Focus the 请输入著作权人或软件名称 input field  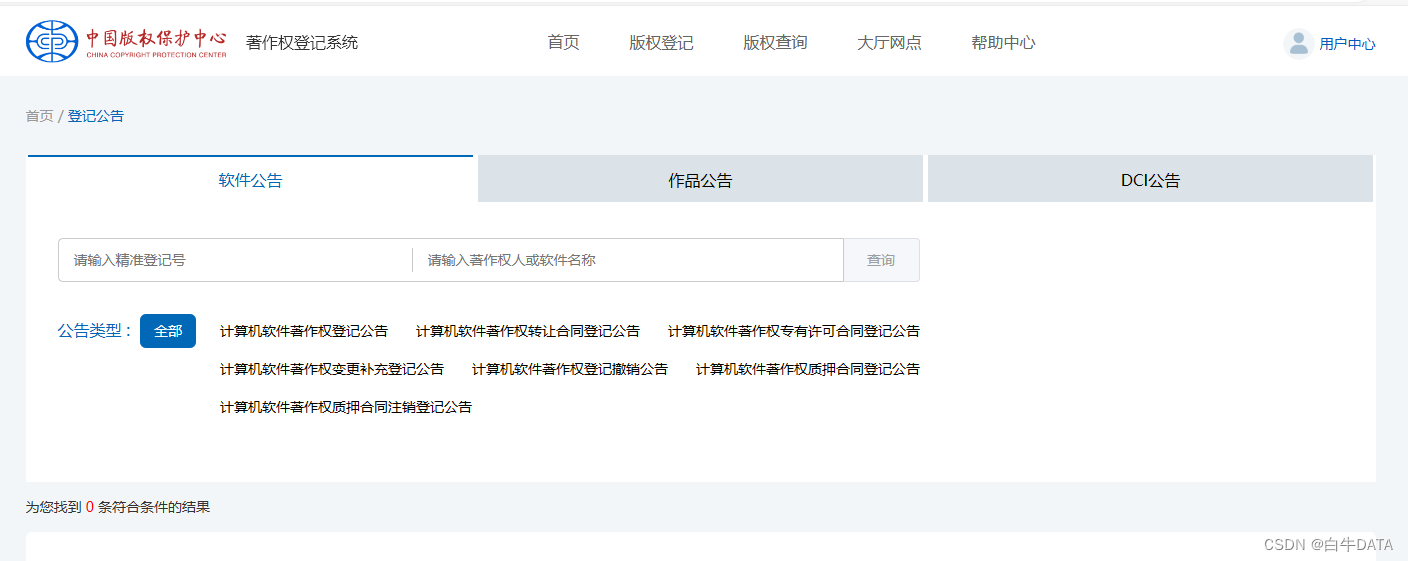click(628, 260)
